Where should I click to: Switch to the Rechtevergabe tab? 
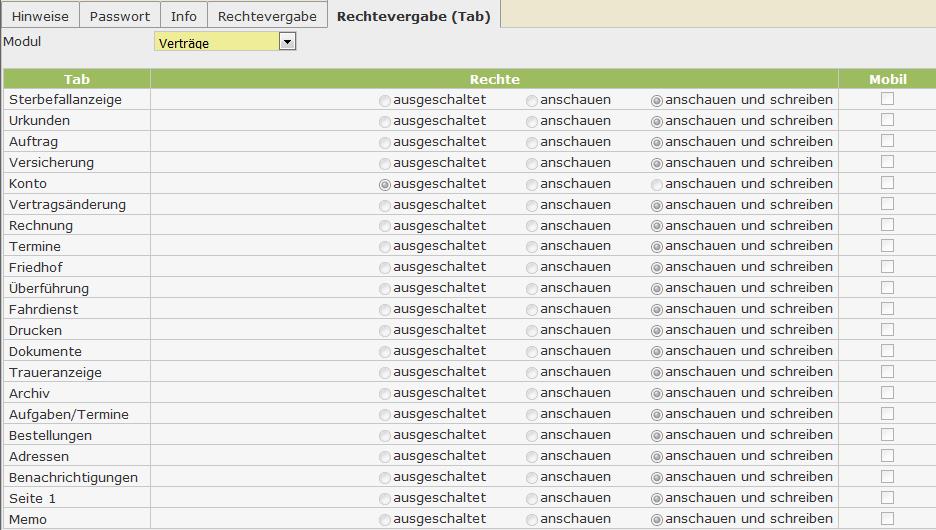267,16
